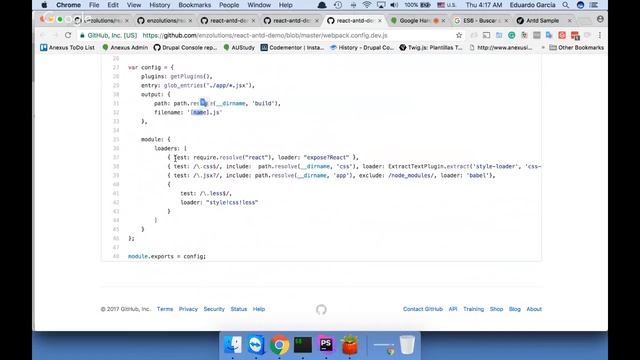Switch to the Antd Sample tab
This screenshot has height=360, width=640.
point(543,20)
